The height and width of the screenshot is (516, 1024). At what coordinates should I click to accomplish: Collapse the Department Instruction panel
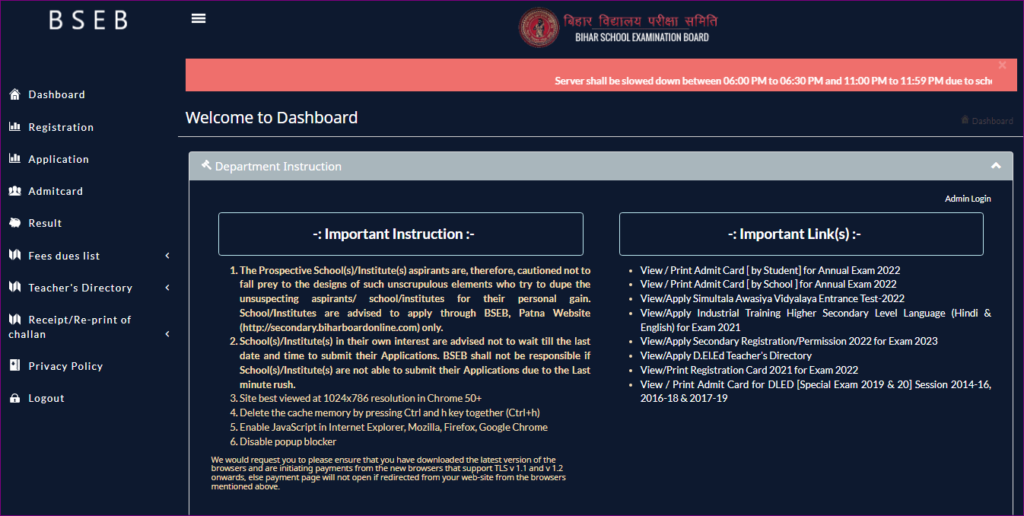pos(996,166)
